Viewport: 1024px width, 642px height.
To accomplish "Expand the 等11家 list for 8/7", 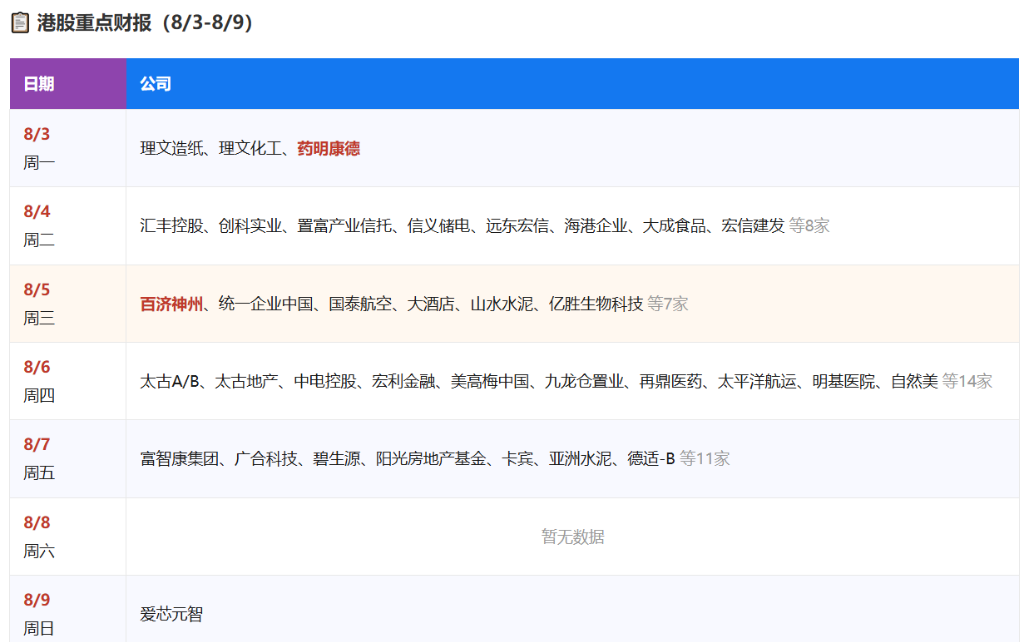I will coord(705,458).
